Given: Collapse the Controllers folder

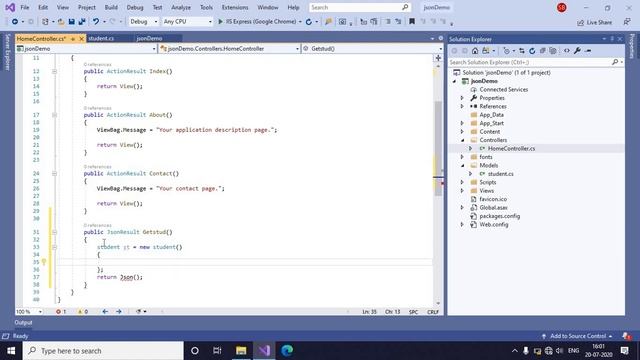Looking at the screenshot, I should (x=462, y=140).
